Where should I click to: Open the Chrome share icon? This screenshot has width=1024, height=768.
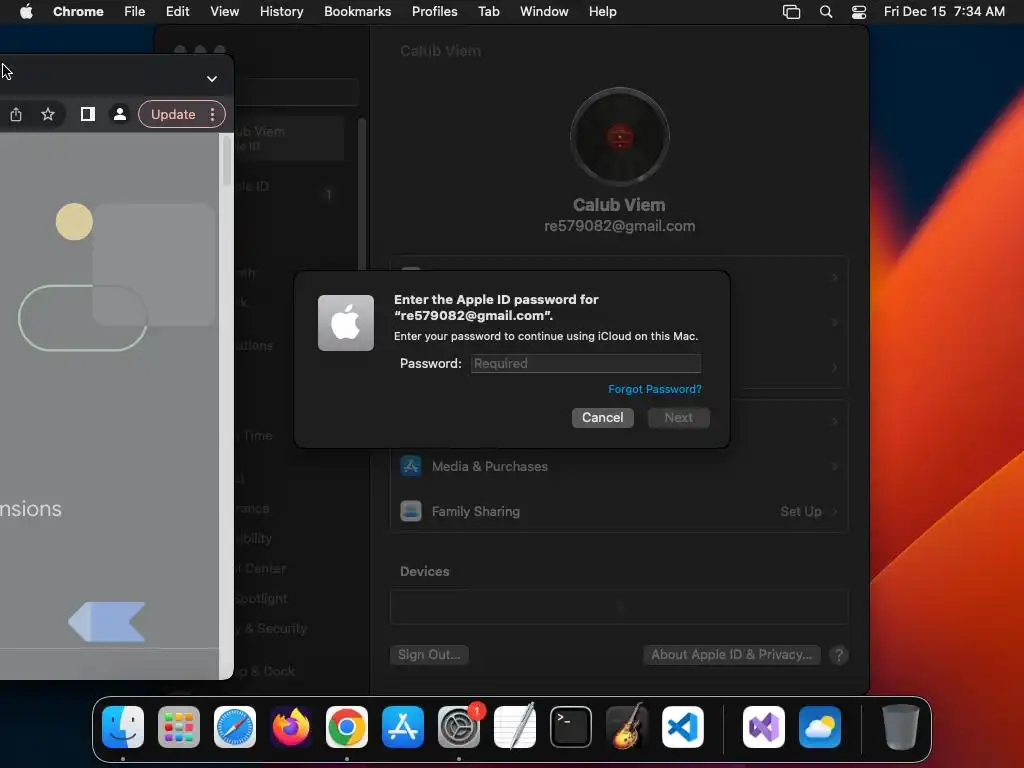pos(16,114)
